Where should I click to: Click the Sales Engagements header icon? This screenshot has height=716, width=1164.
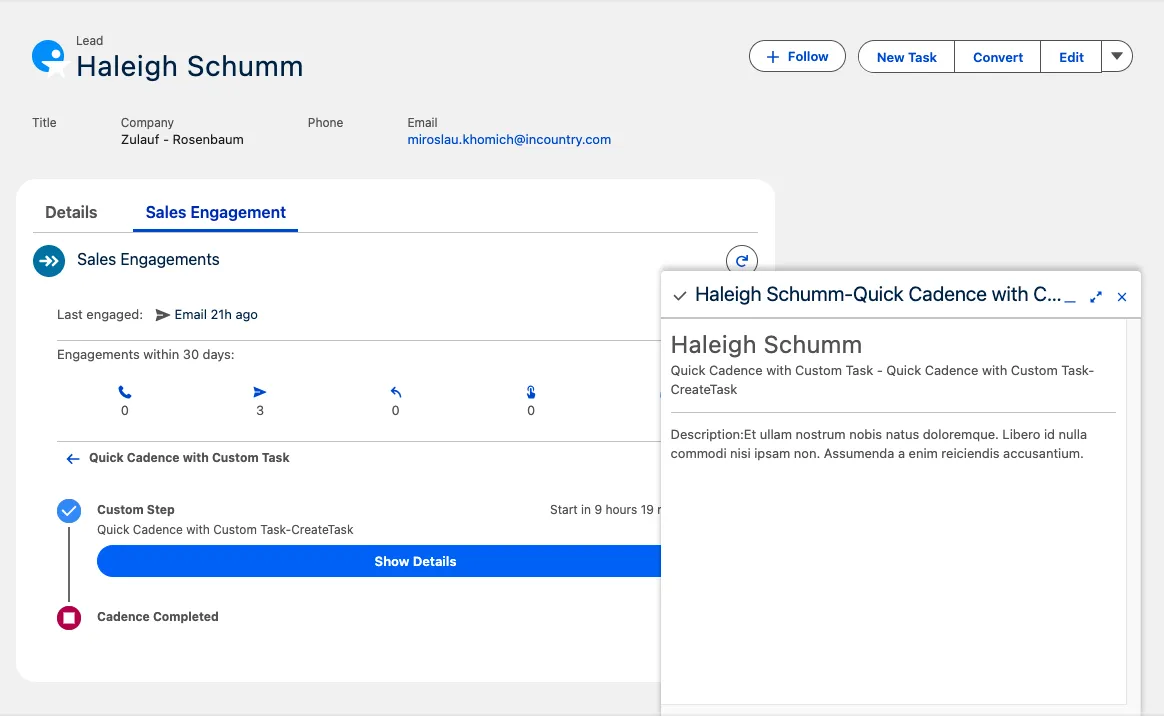click(49, 260)
